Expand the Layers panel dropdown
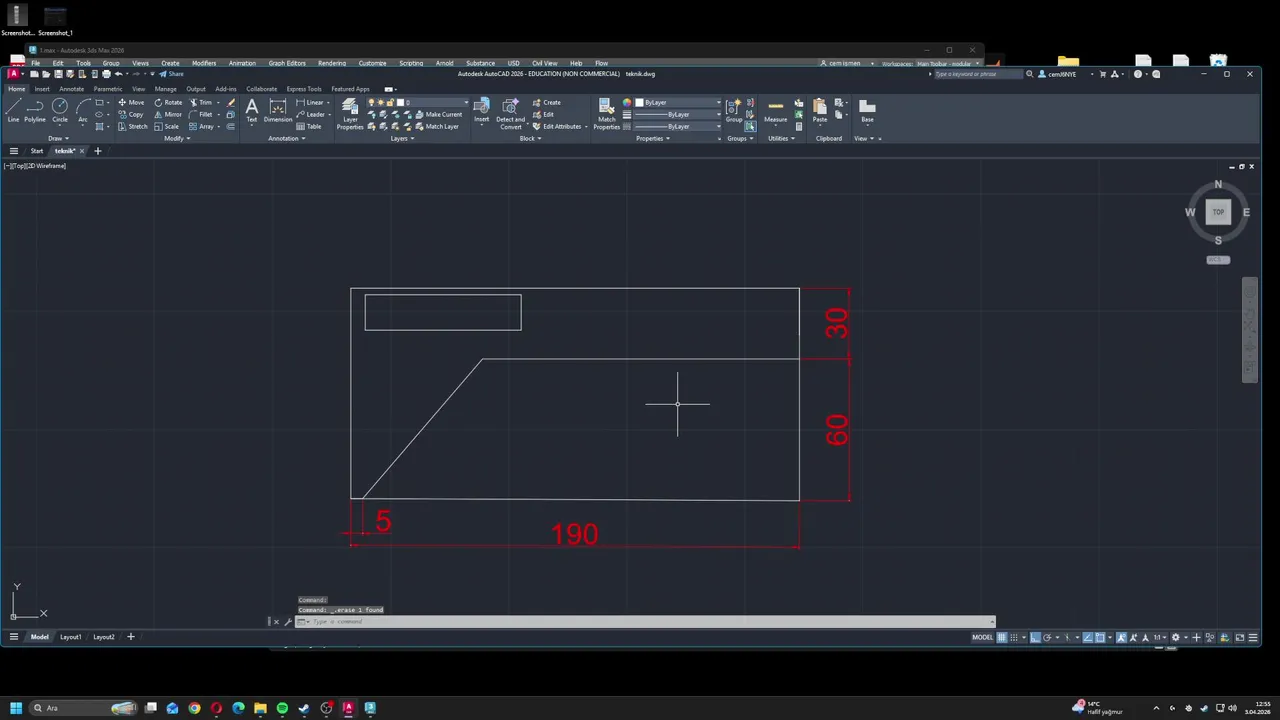The image size is (1280, 720). tap(402, 139)
